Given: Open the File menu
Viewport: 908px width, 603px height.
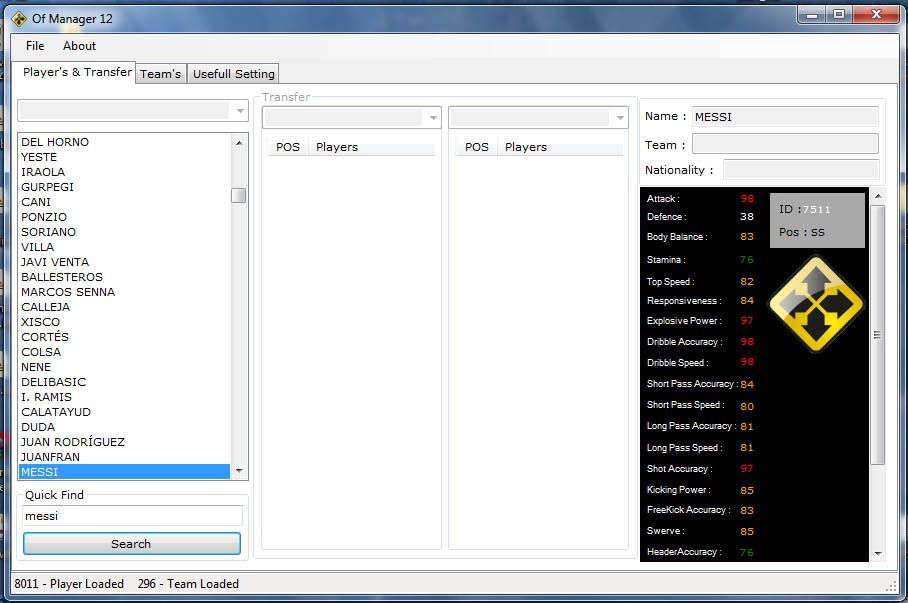Looking at the screenshot, I should click(x=35, y=46).
